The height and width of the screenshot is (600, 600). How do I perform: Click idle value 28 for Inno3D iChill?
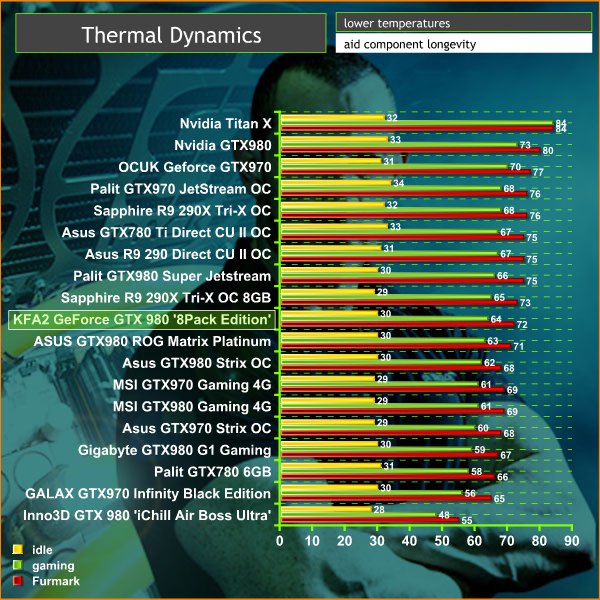(379, 510)
